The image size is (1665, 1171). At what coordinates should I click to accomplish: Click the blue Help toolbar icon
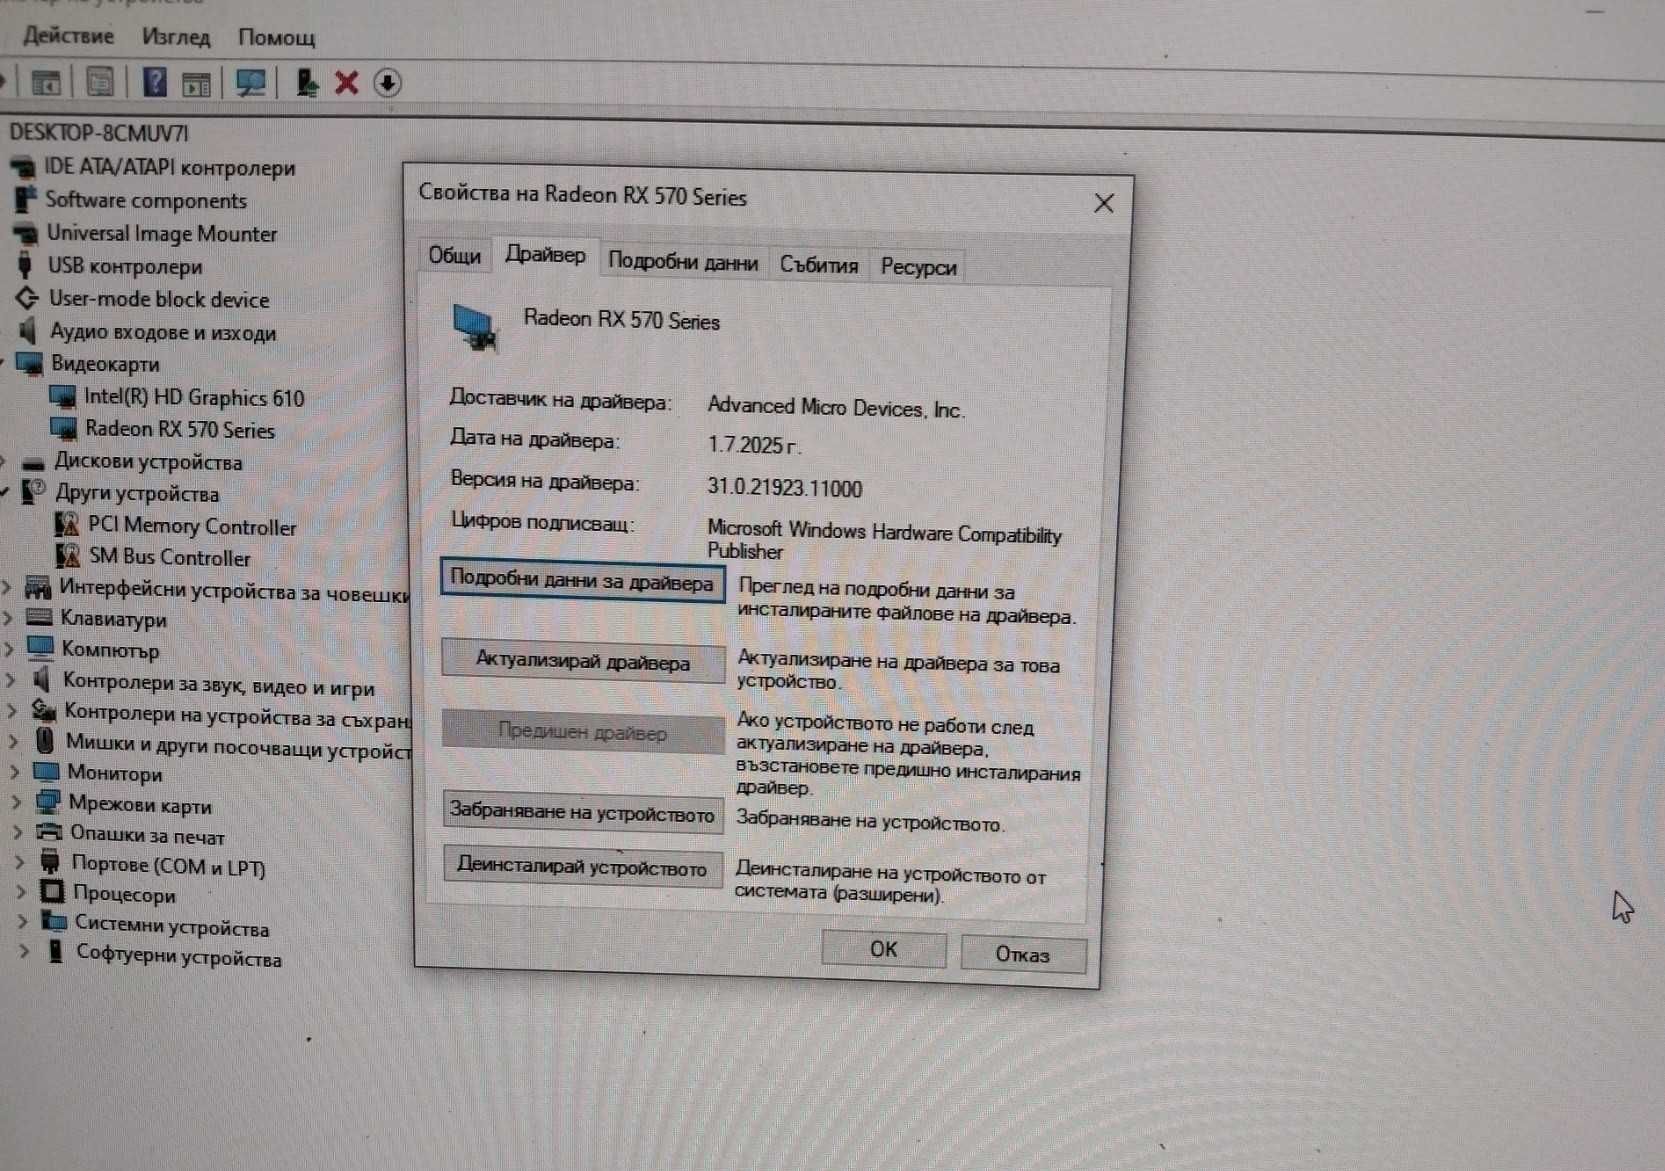[x=155, y=82]
